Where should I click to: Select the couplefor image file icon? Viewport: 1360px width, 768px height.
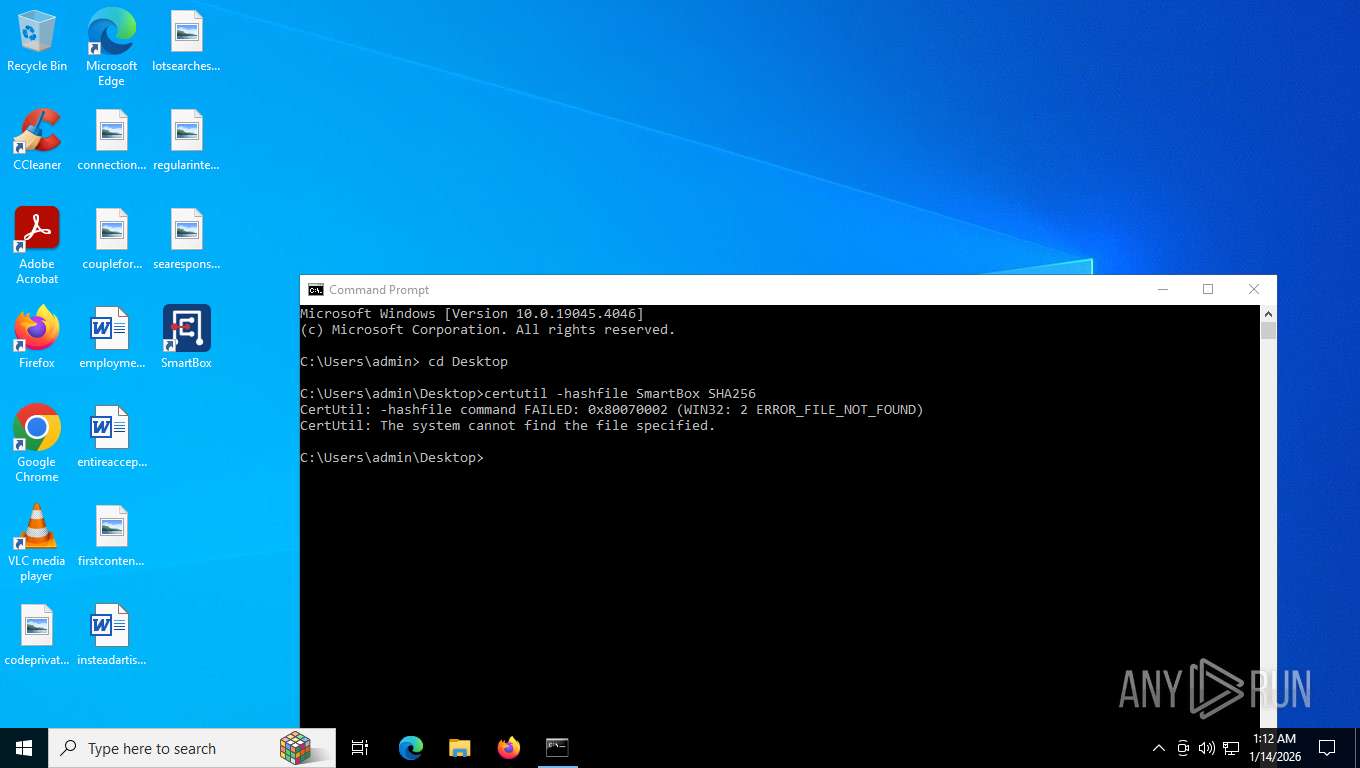coord(111,239)
